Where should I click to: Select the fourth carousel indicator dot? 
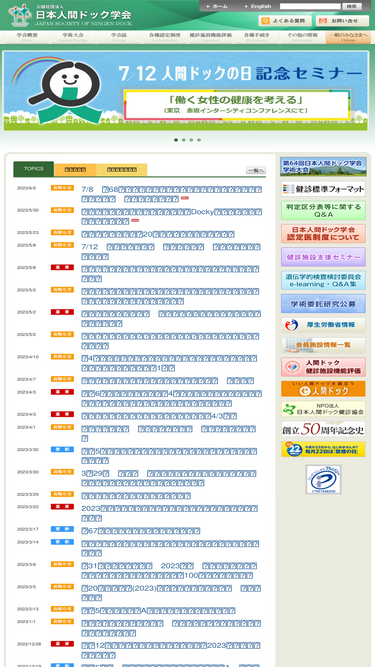pos(199,140)
